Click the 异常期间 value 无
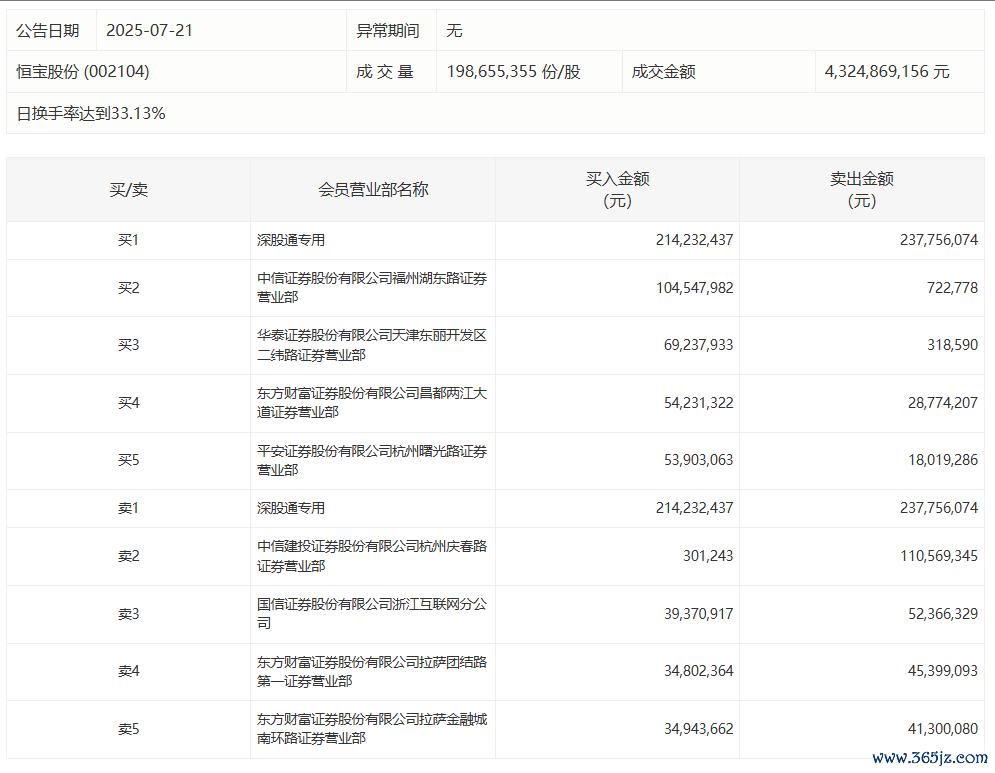Viewport: 995px width, 773px height. (454, 30)
